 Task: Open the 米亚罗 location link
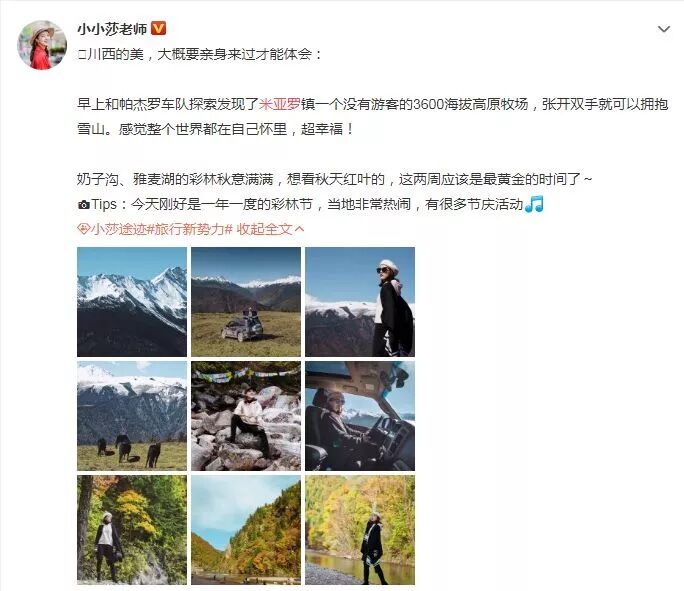point(280,104)
